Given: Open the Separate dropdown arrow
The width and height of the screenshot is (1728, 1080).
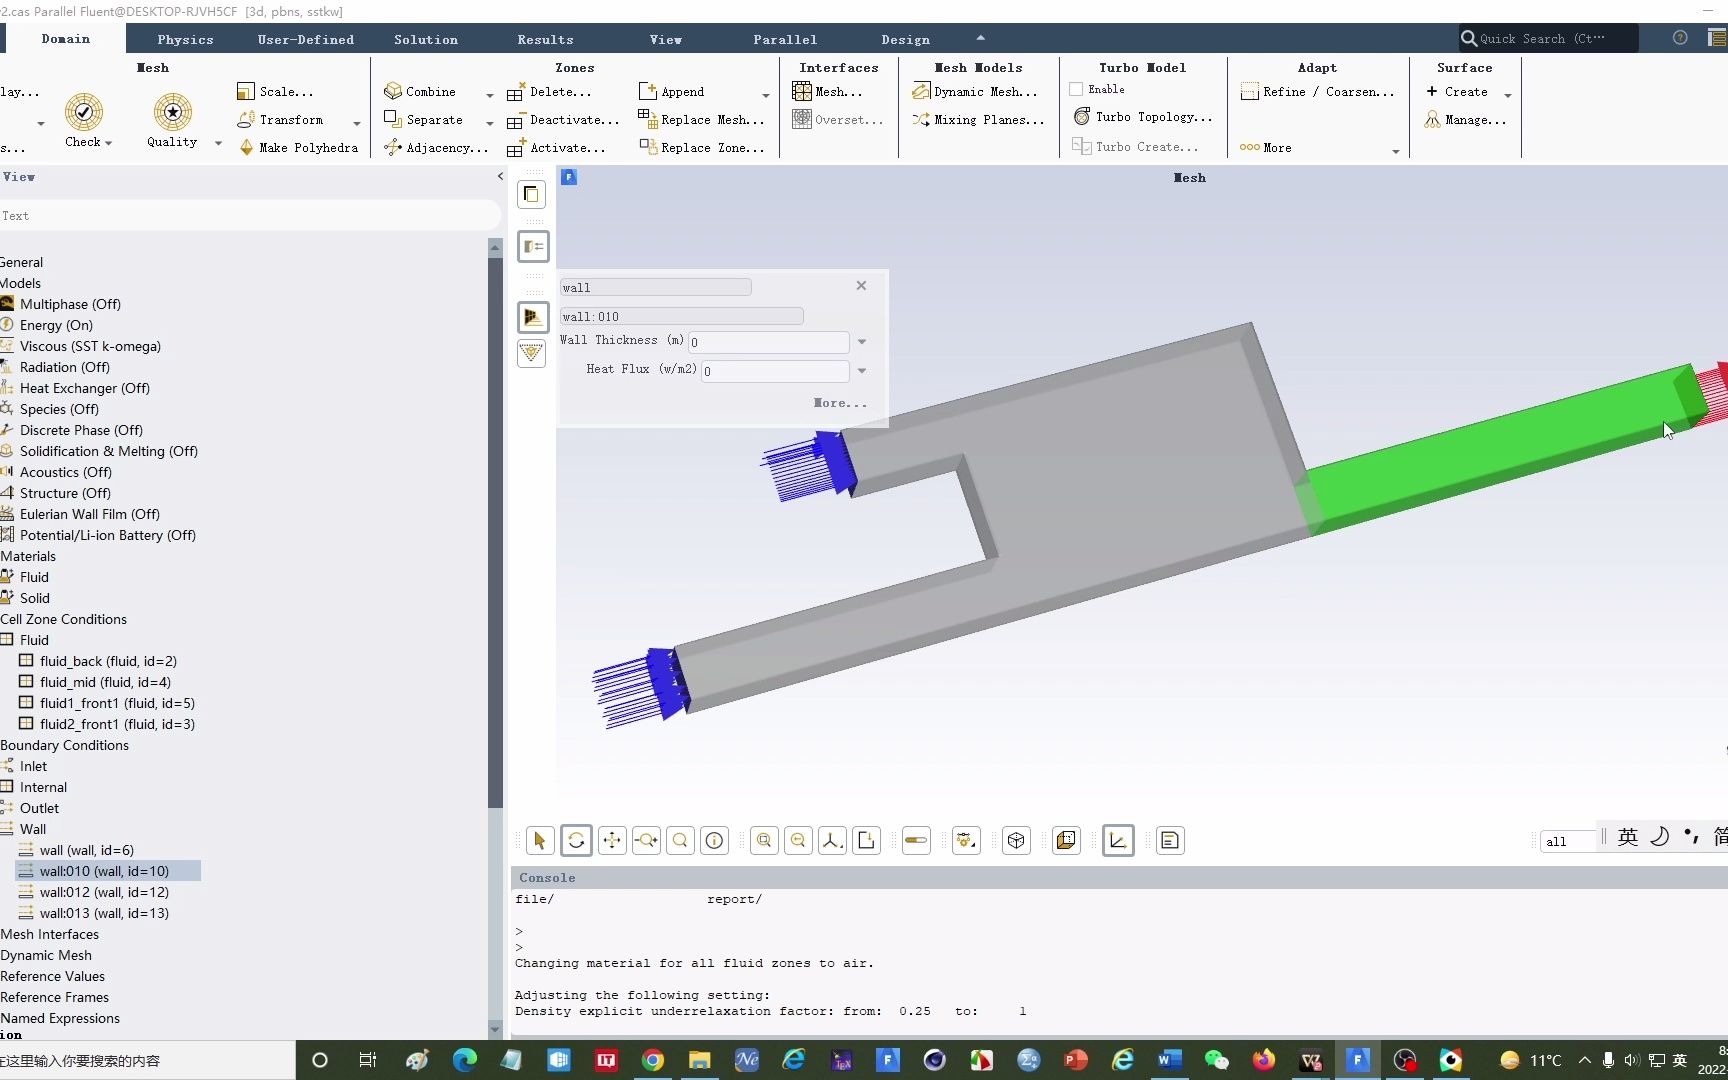Looking at the screenshot, I should pyautogui.click(x=490, y=123).
